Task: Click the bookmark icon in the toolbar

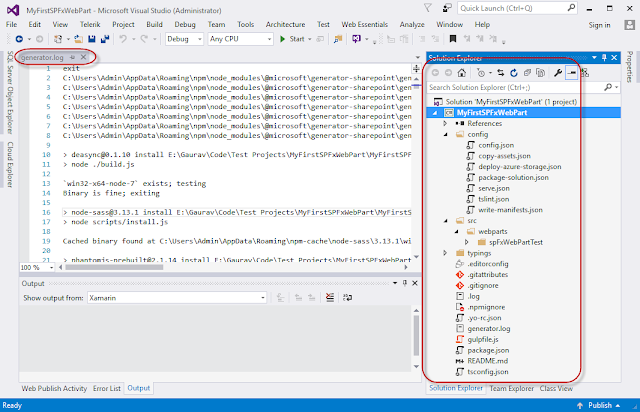Action: tap(453, 39)
